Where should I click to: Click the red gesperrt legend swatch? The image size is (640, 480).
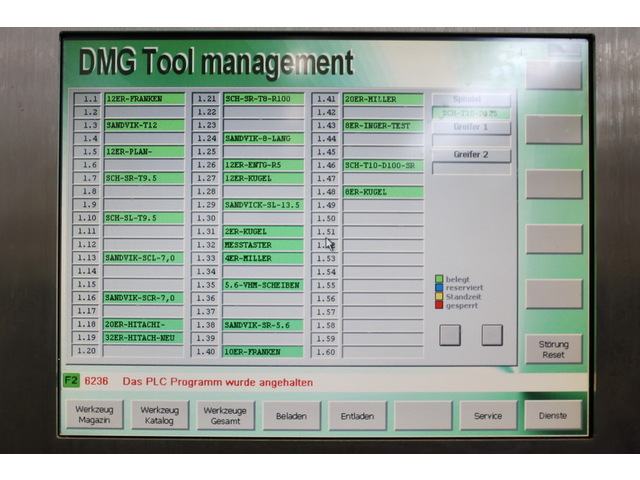click(439, 305)
